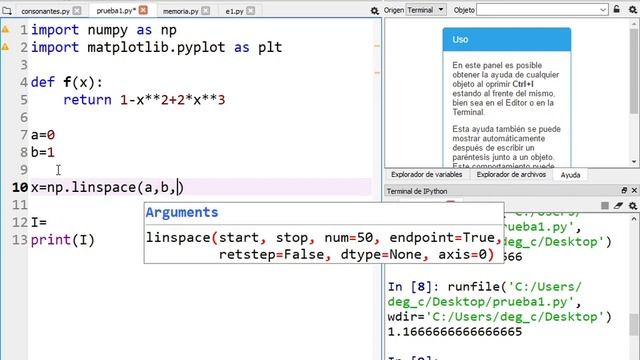Viewport: 640px width, 360px height.
Task: Expand the Objeto combo box arrow
Action: coord(603,10)
